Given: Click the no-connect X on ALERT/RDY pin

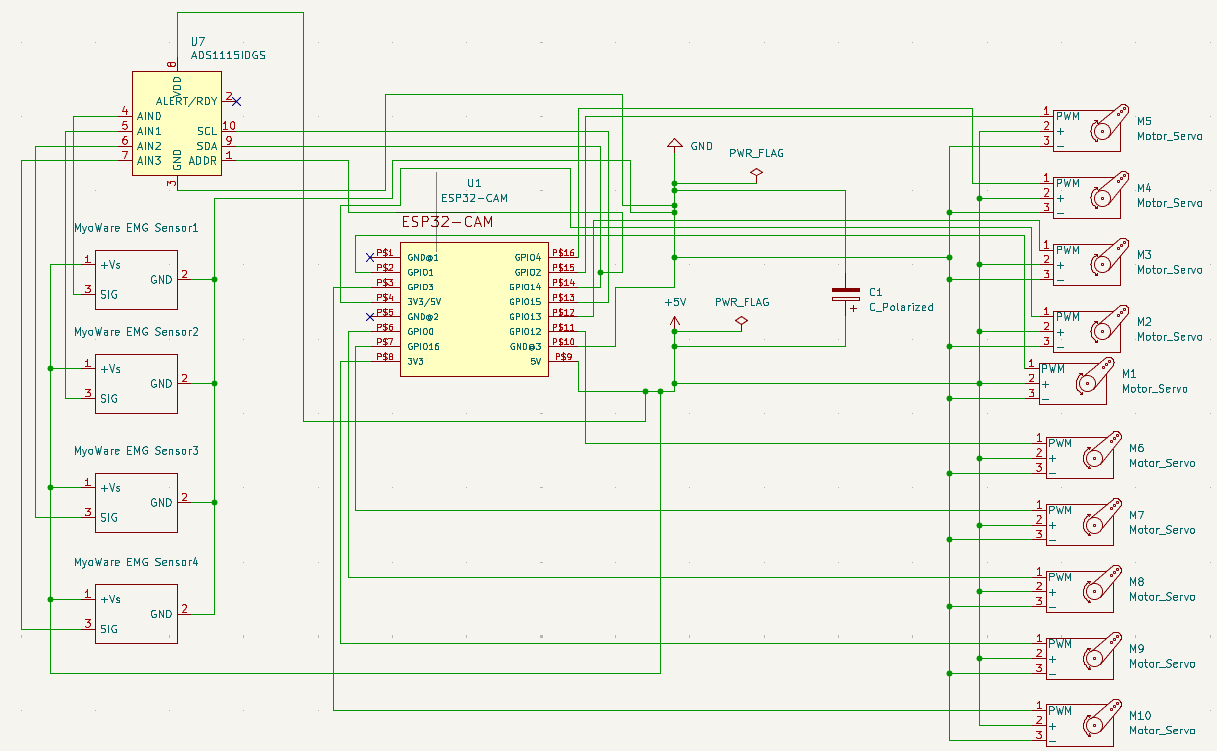Looking at the screenshot, I should [236, 101].
